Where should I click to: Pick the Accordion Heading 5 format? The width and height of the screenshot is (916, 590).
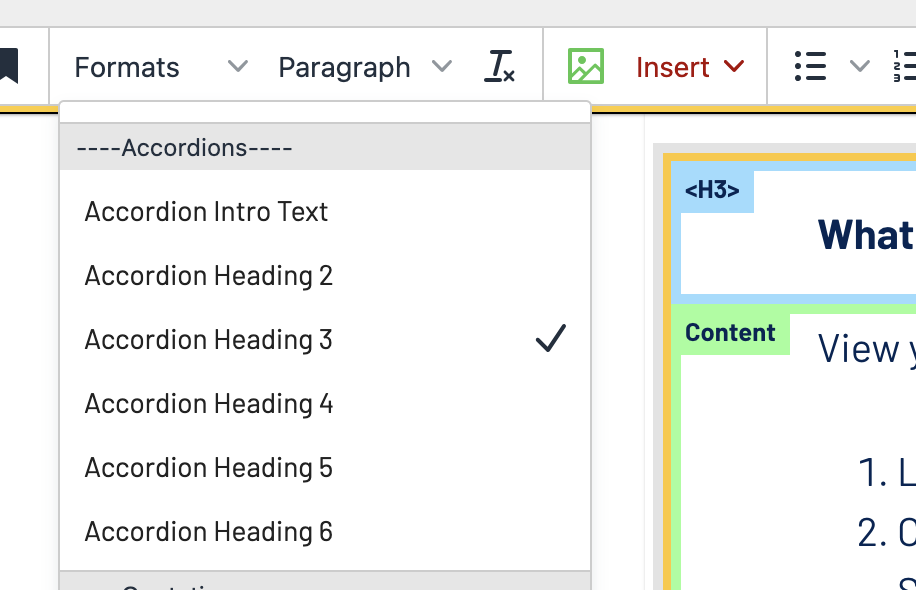209,468
